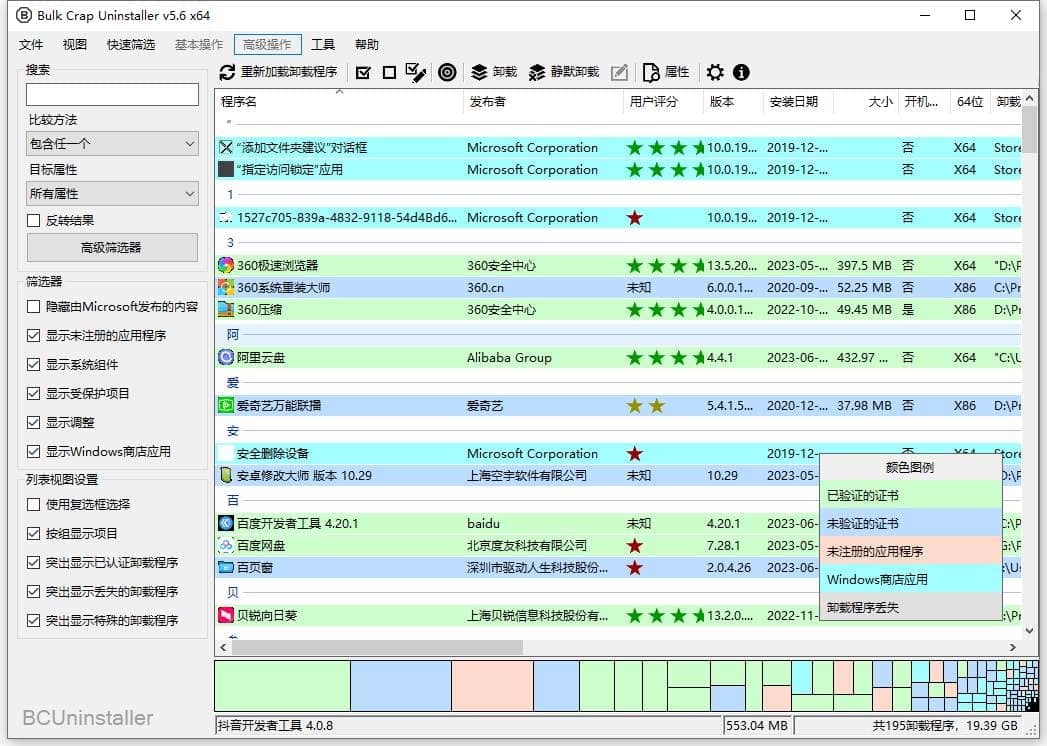The width and height of the screenshot is (1047, 746).
Task: Click the horizontal scrollbar thumb under the list
Action: tap(377, 647)
